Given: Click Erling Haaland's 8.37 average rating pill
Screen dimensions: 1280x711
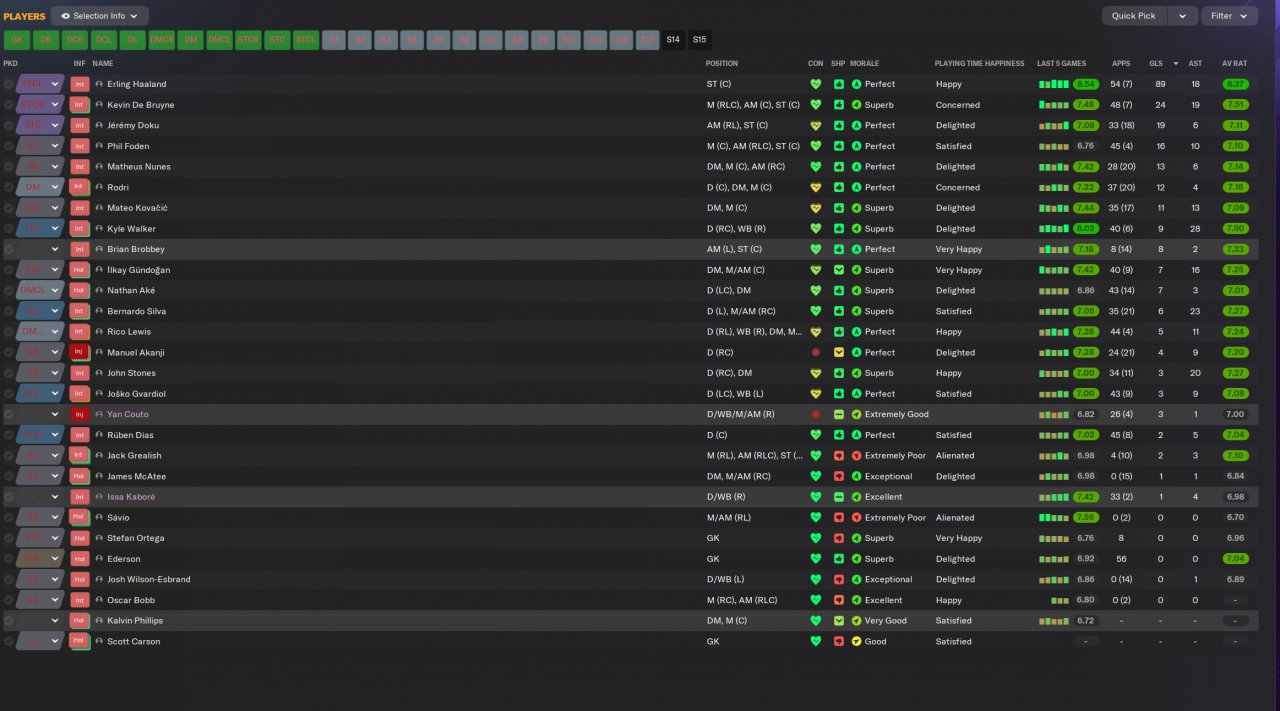Looking at the screenshot, I should click(x=1235, y=84).
